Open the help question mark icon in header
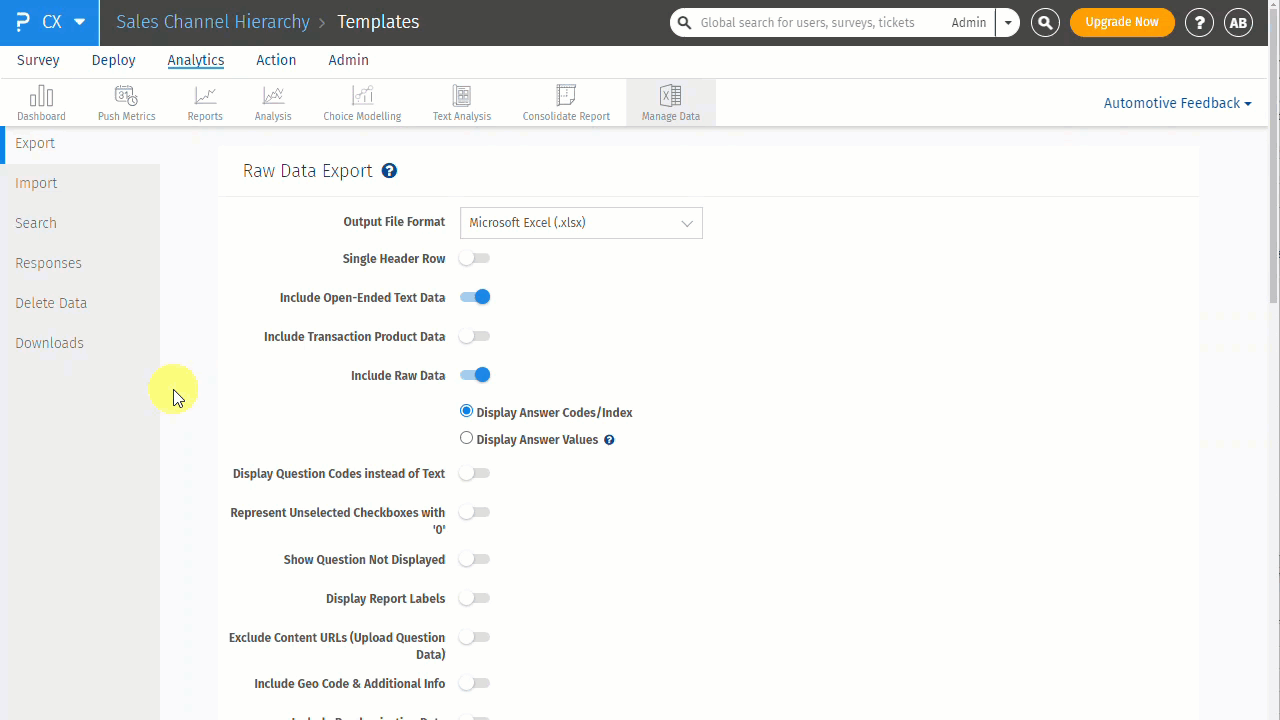This screenshot has height=720, width=1280. tap(1199, 22)
